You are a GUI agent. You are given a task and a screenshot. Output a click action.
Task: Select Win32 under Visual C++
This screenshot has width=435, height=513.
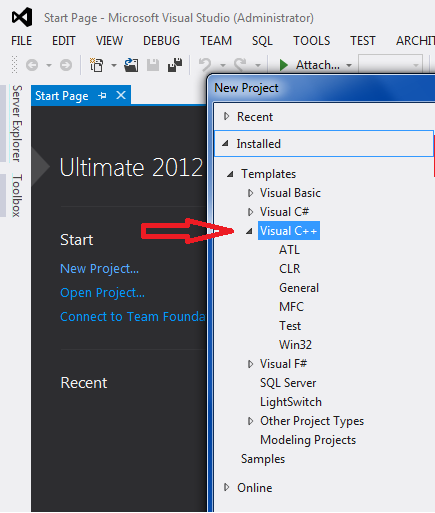pos(295,345)
